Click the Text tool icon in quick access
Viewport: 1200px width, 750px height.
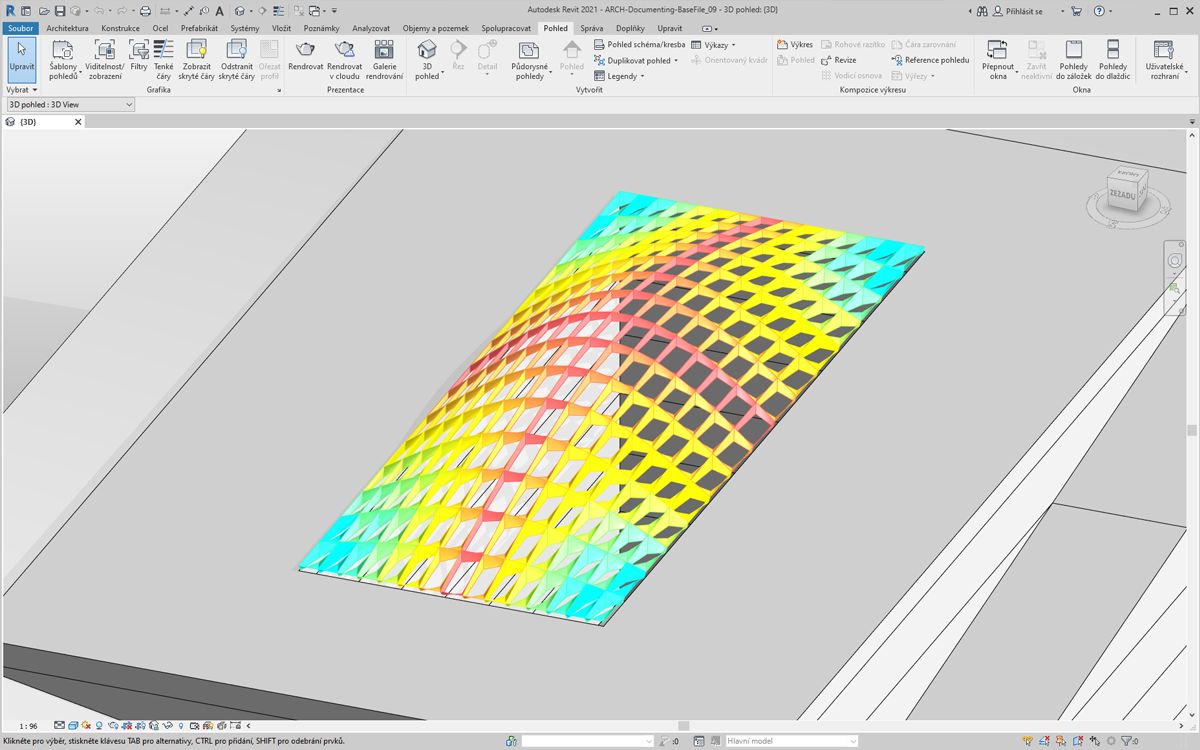[x=219, y=10]
